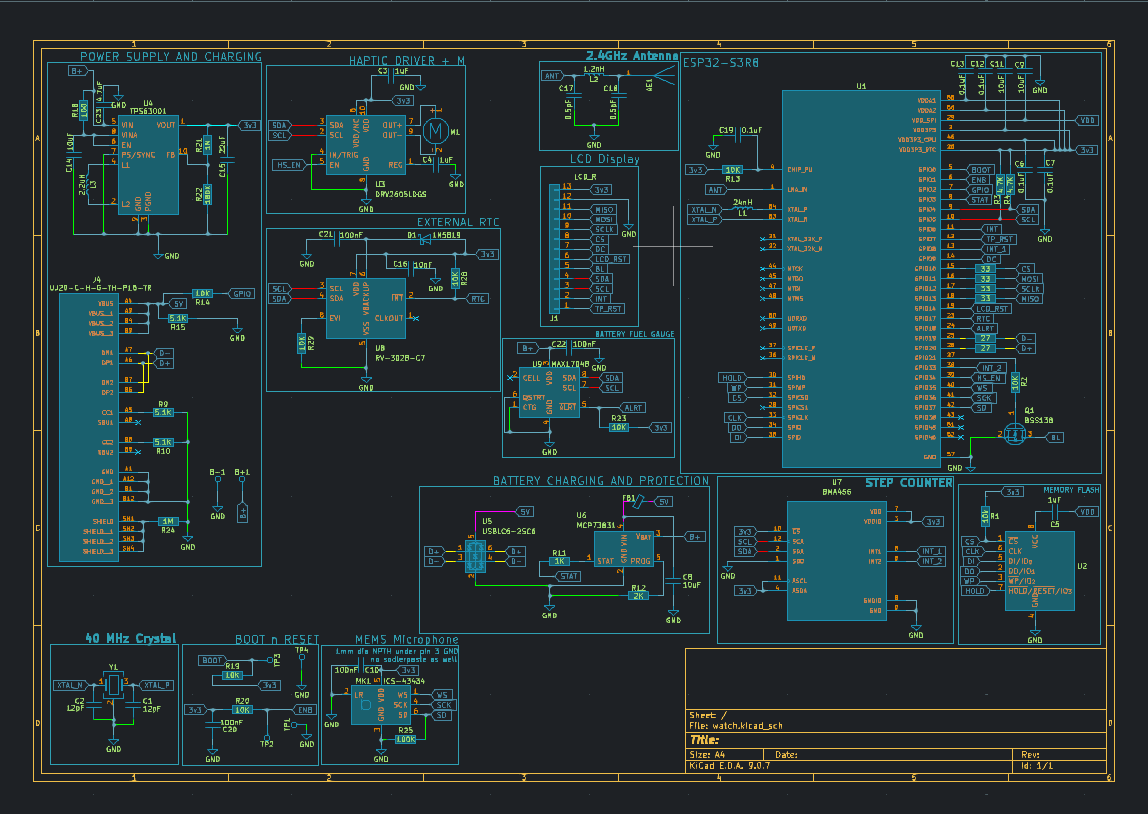
Task: Click the ALRT label in fuel gauge block
Action: tap(633, 408)
